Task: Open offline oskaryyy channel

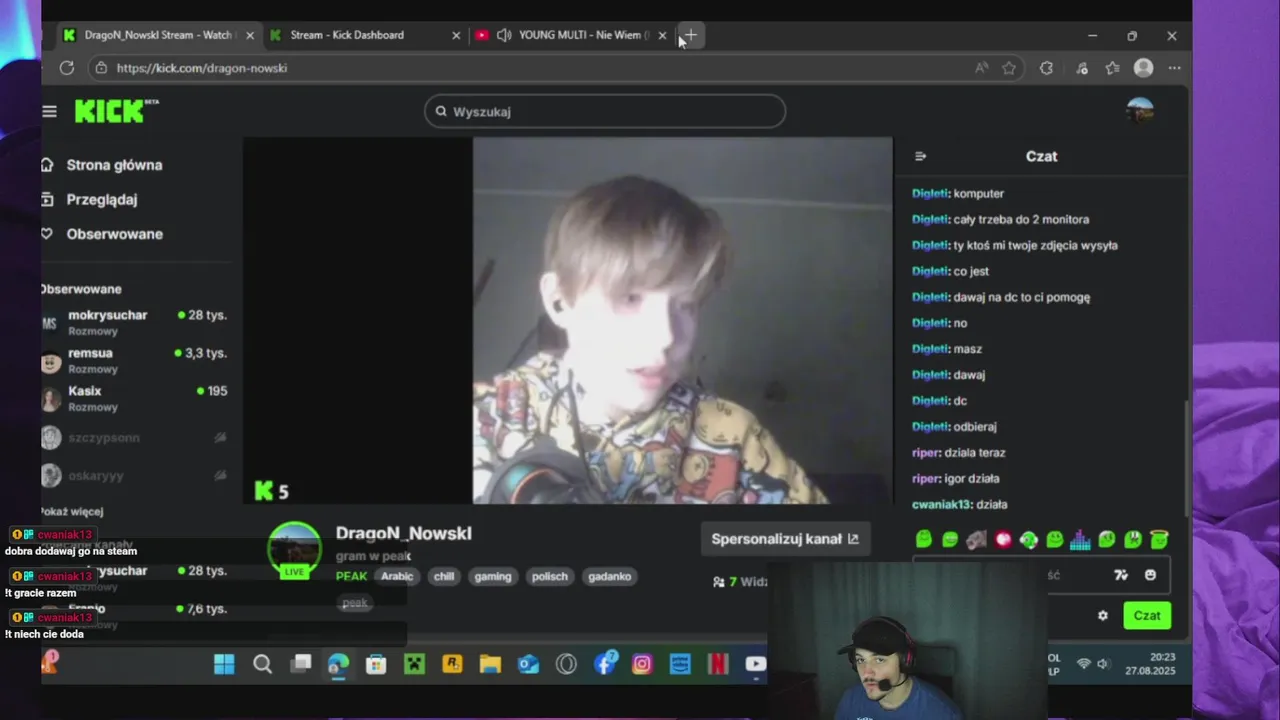Action: (x=135, y=475)
